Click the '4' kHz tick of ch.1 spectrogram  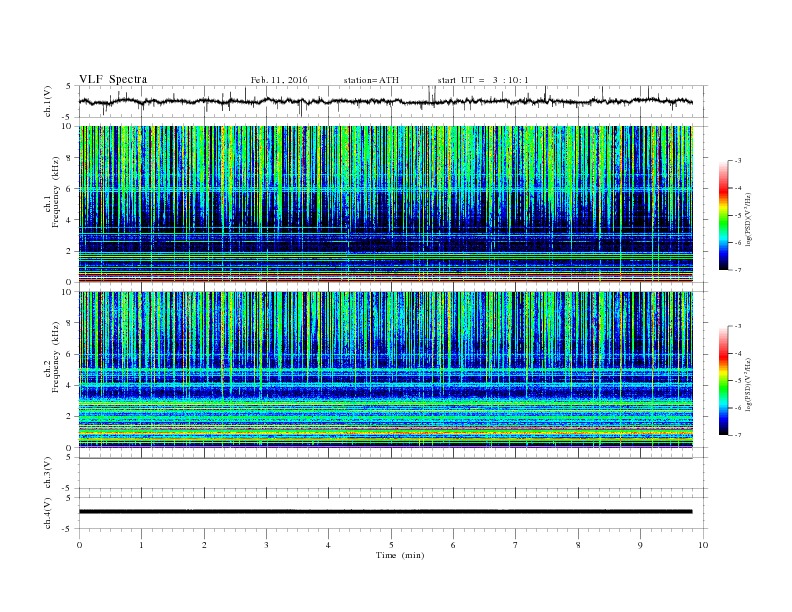coord(70,220)
